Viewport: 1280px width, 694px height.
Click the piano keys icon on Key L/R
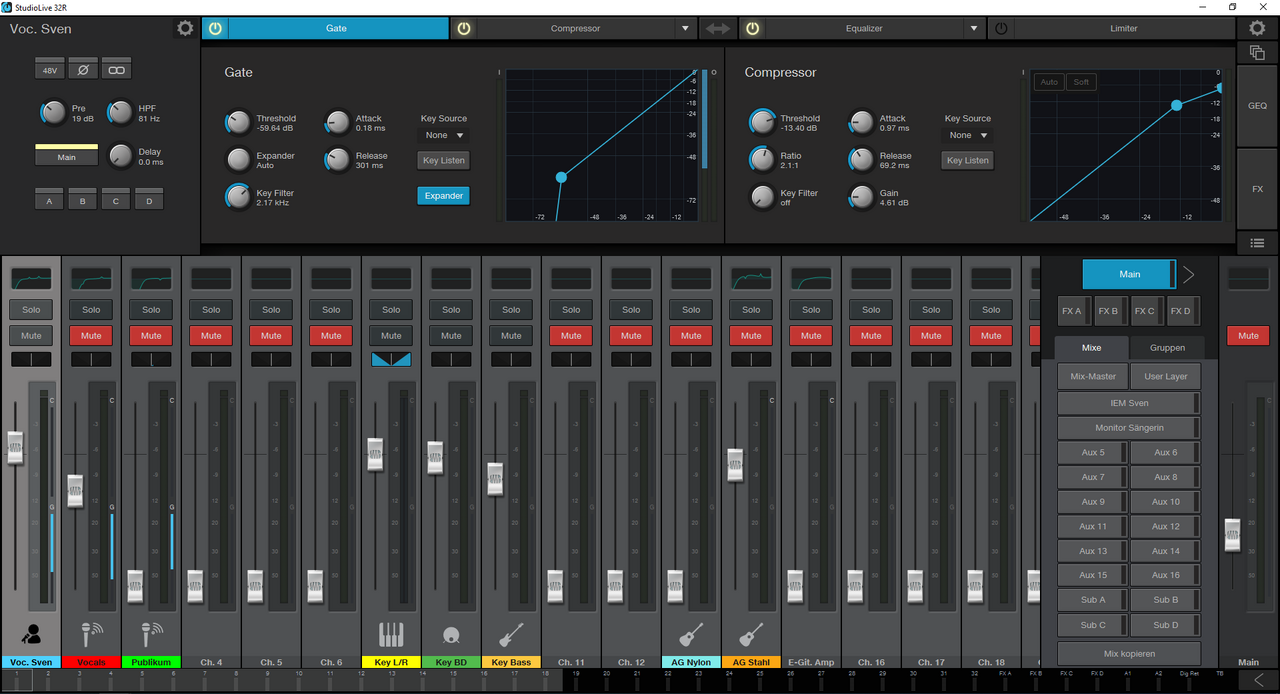[391, 633]
